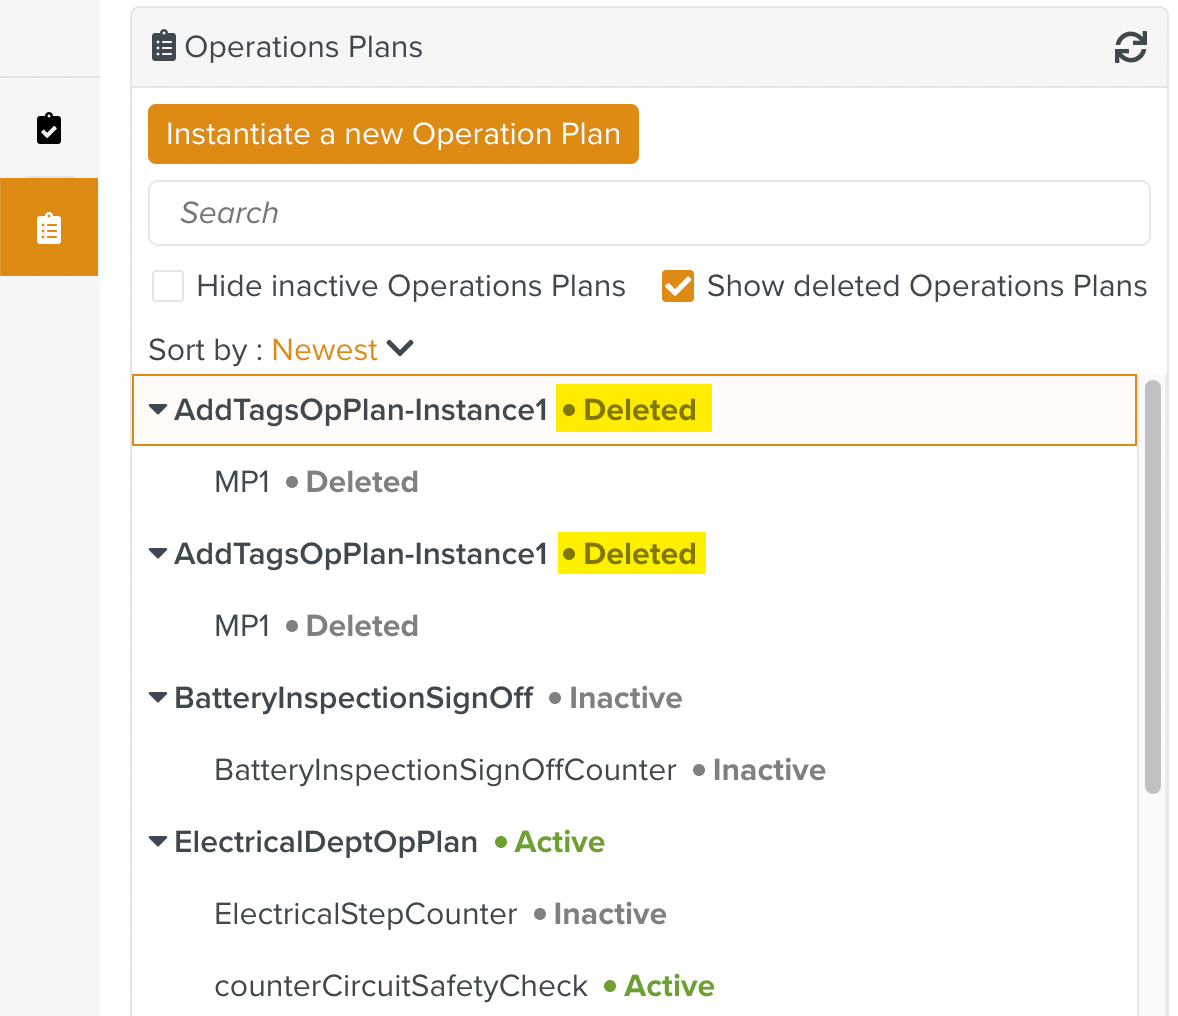The image size is (1178, 1016).
Task: Click the Search input field
Action: (x=648, y=213)
